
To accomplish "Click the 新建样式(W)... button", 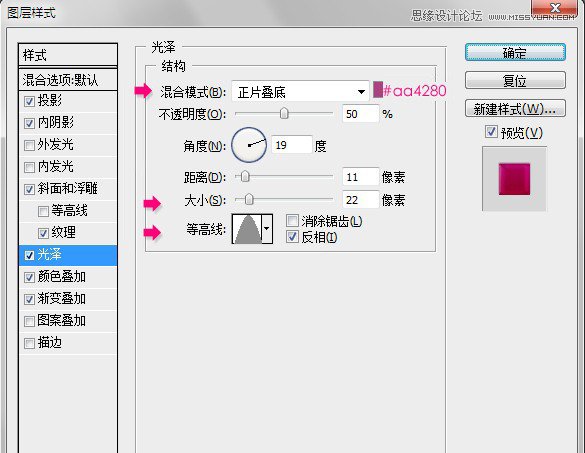I will (x=515, y=109).
